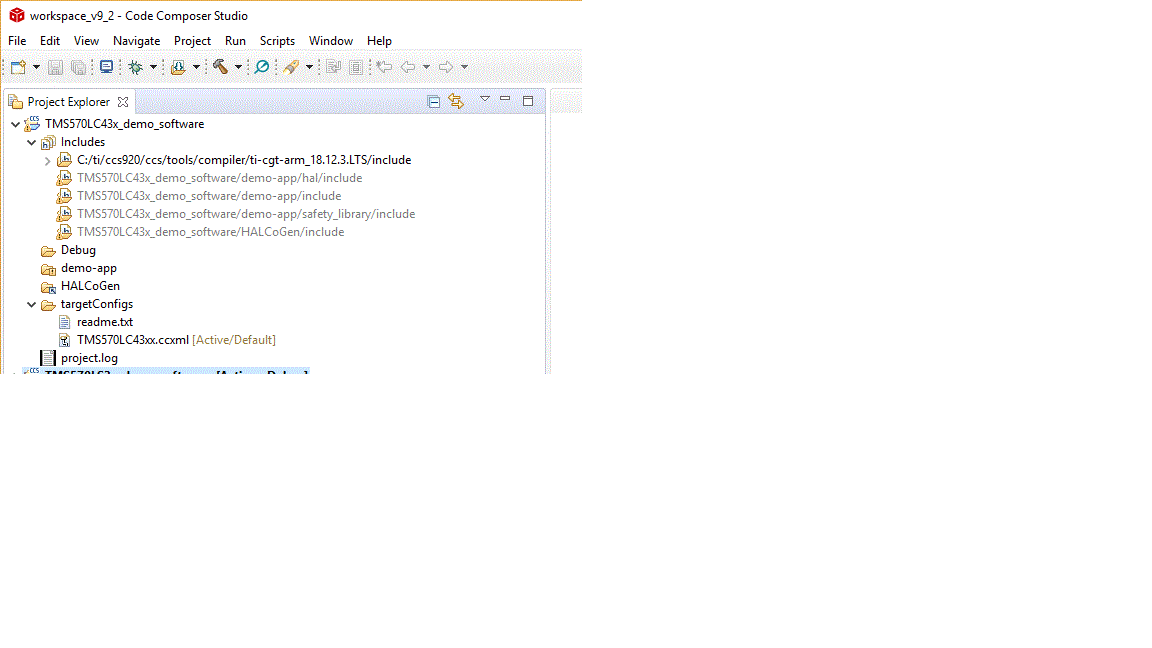Image resolution: width=1152 pixels, height=648 pixels.
Task: Select the Includes tree item
Action: click(x=82, y=143)
